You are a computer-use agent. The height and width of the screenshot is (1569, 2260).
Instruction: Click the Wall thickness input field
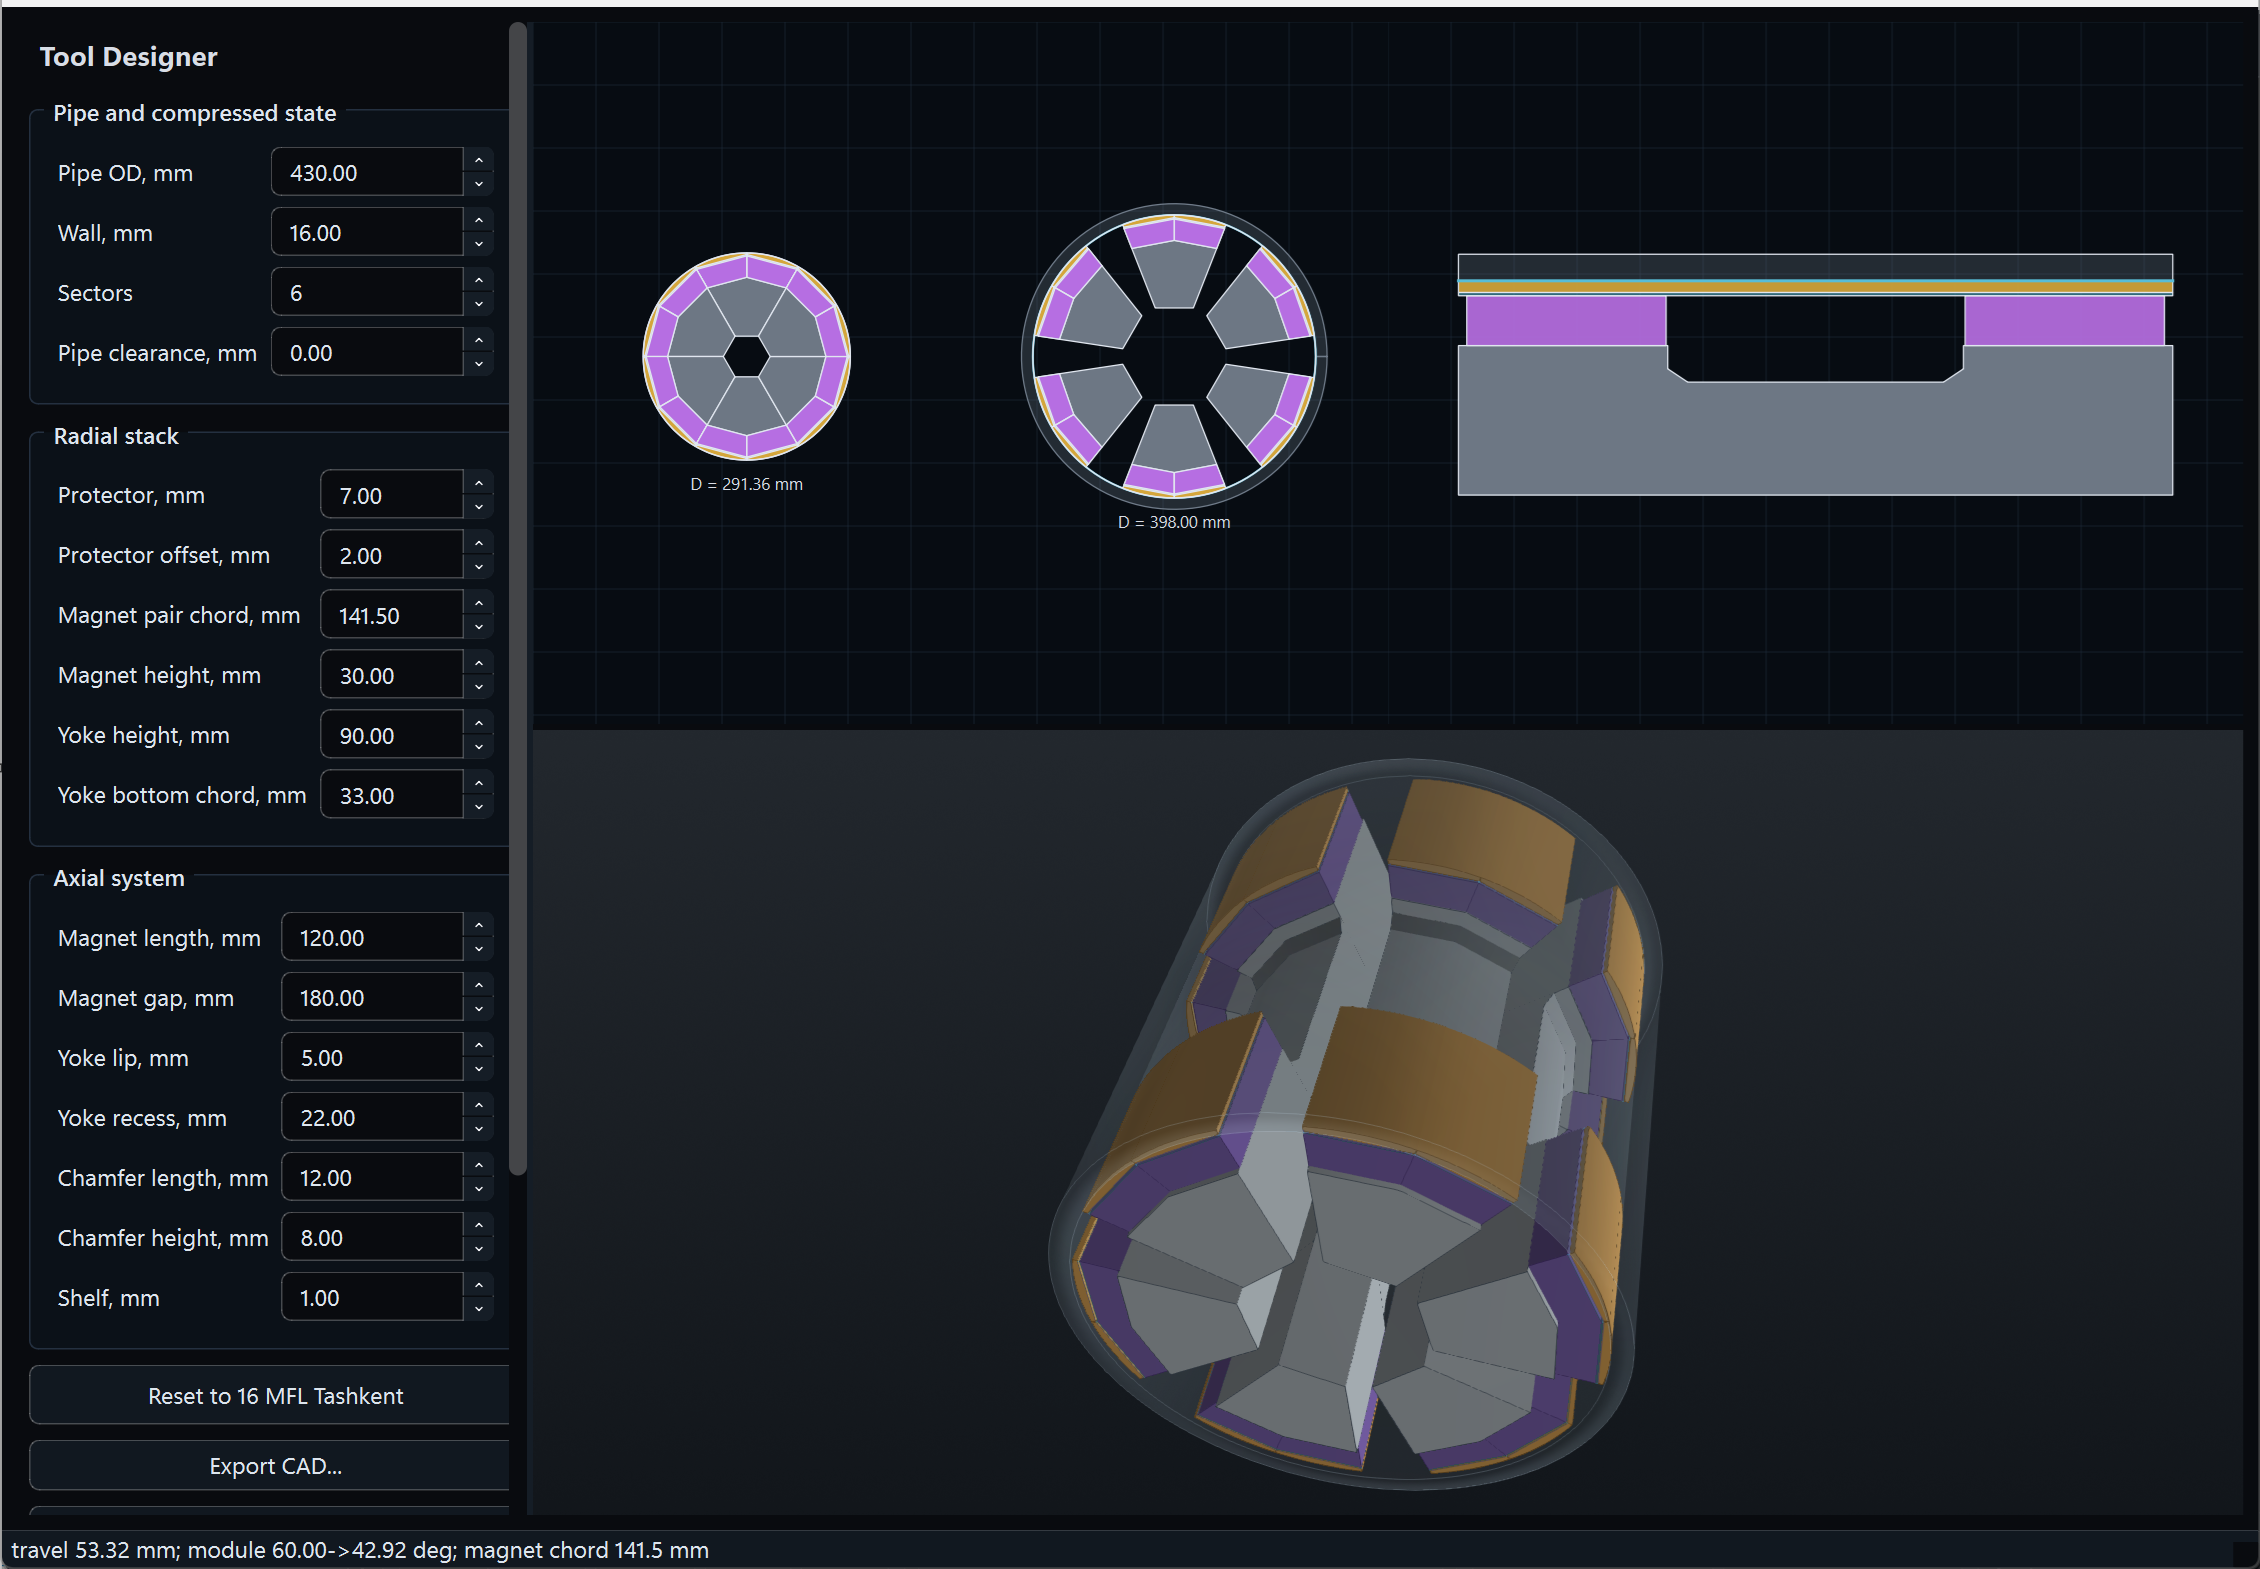pos(367,232)
